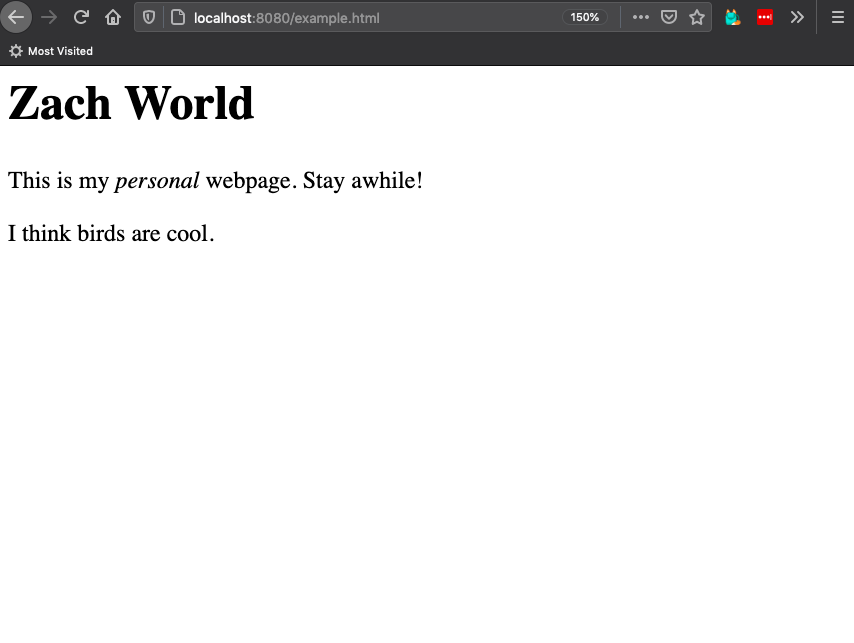854x643 pixels.
Task: Open the Most Visited bookmarks folder
Action: [x=51, y=51]
